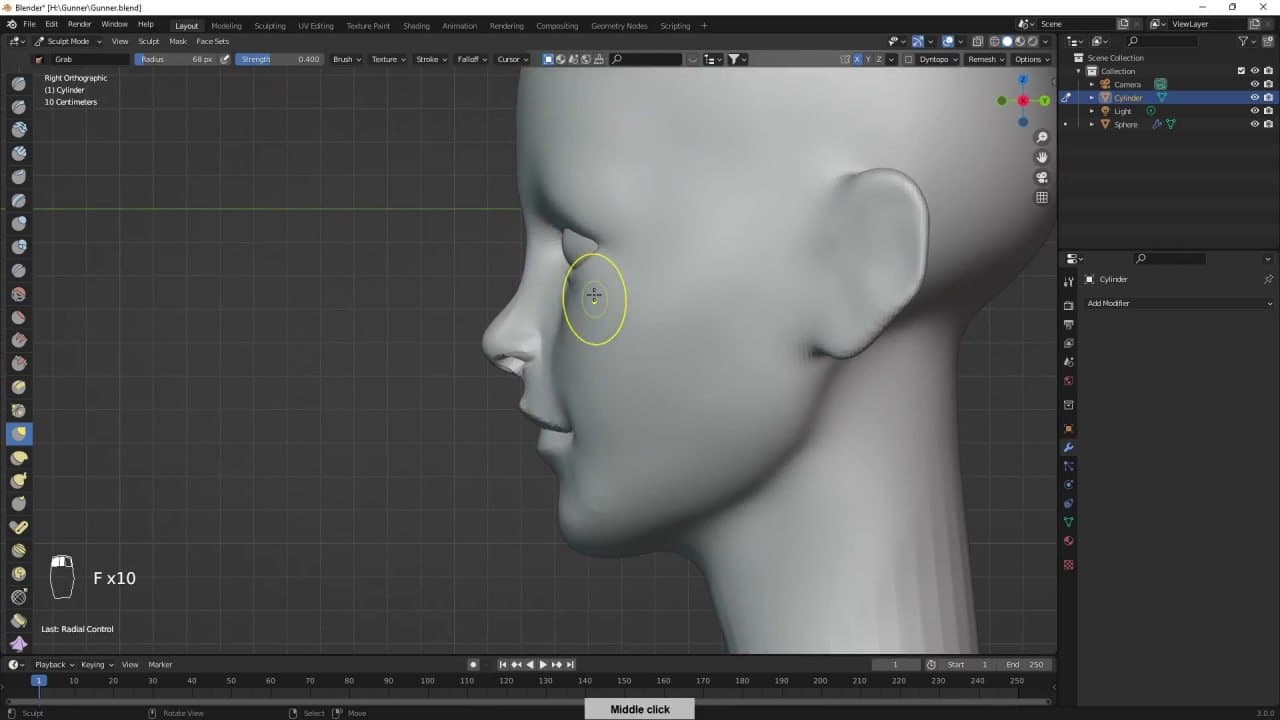1280x720 pixels.
Task: Open the Face Sets menu
Action: (212, 41)
